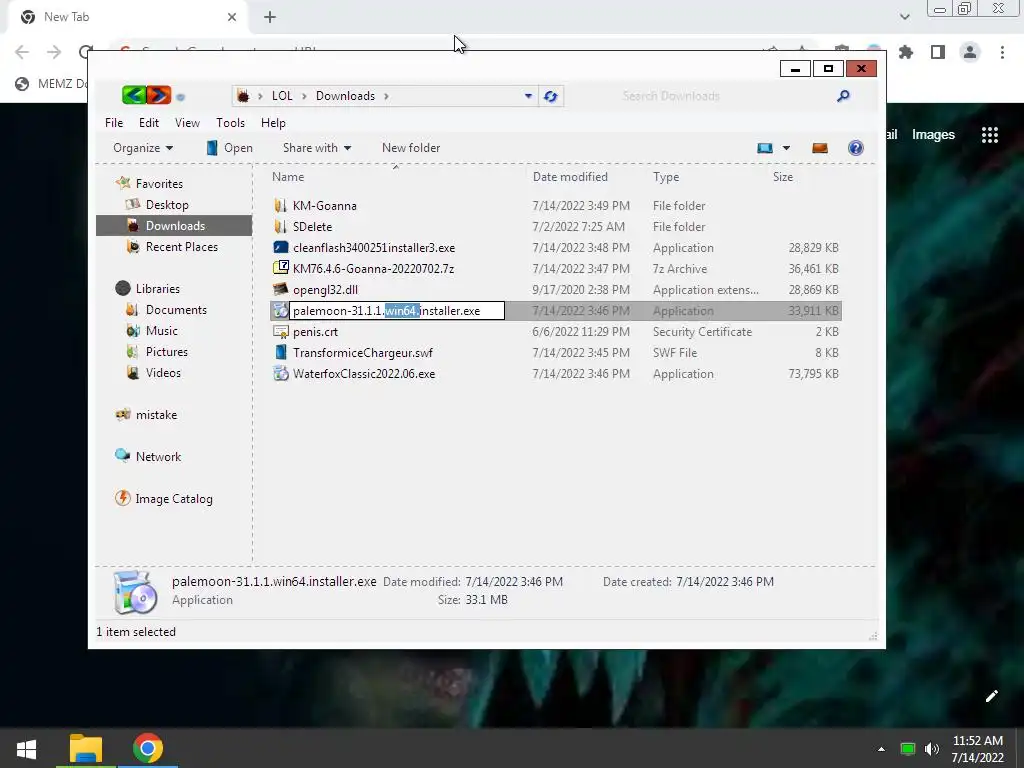Open the Pictures library
This screenshot has height=768, width=1024.
pos(167,351)
